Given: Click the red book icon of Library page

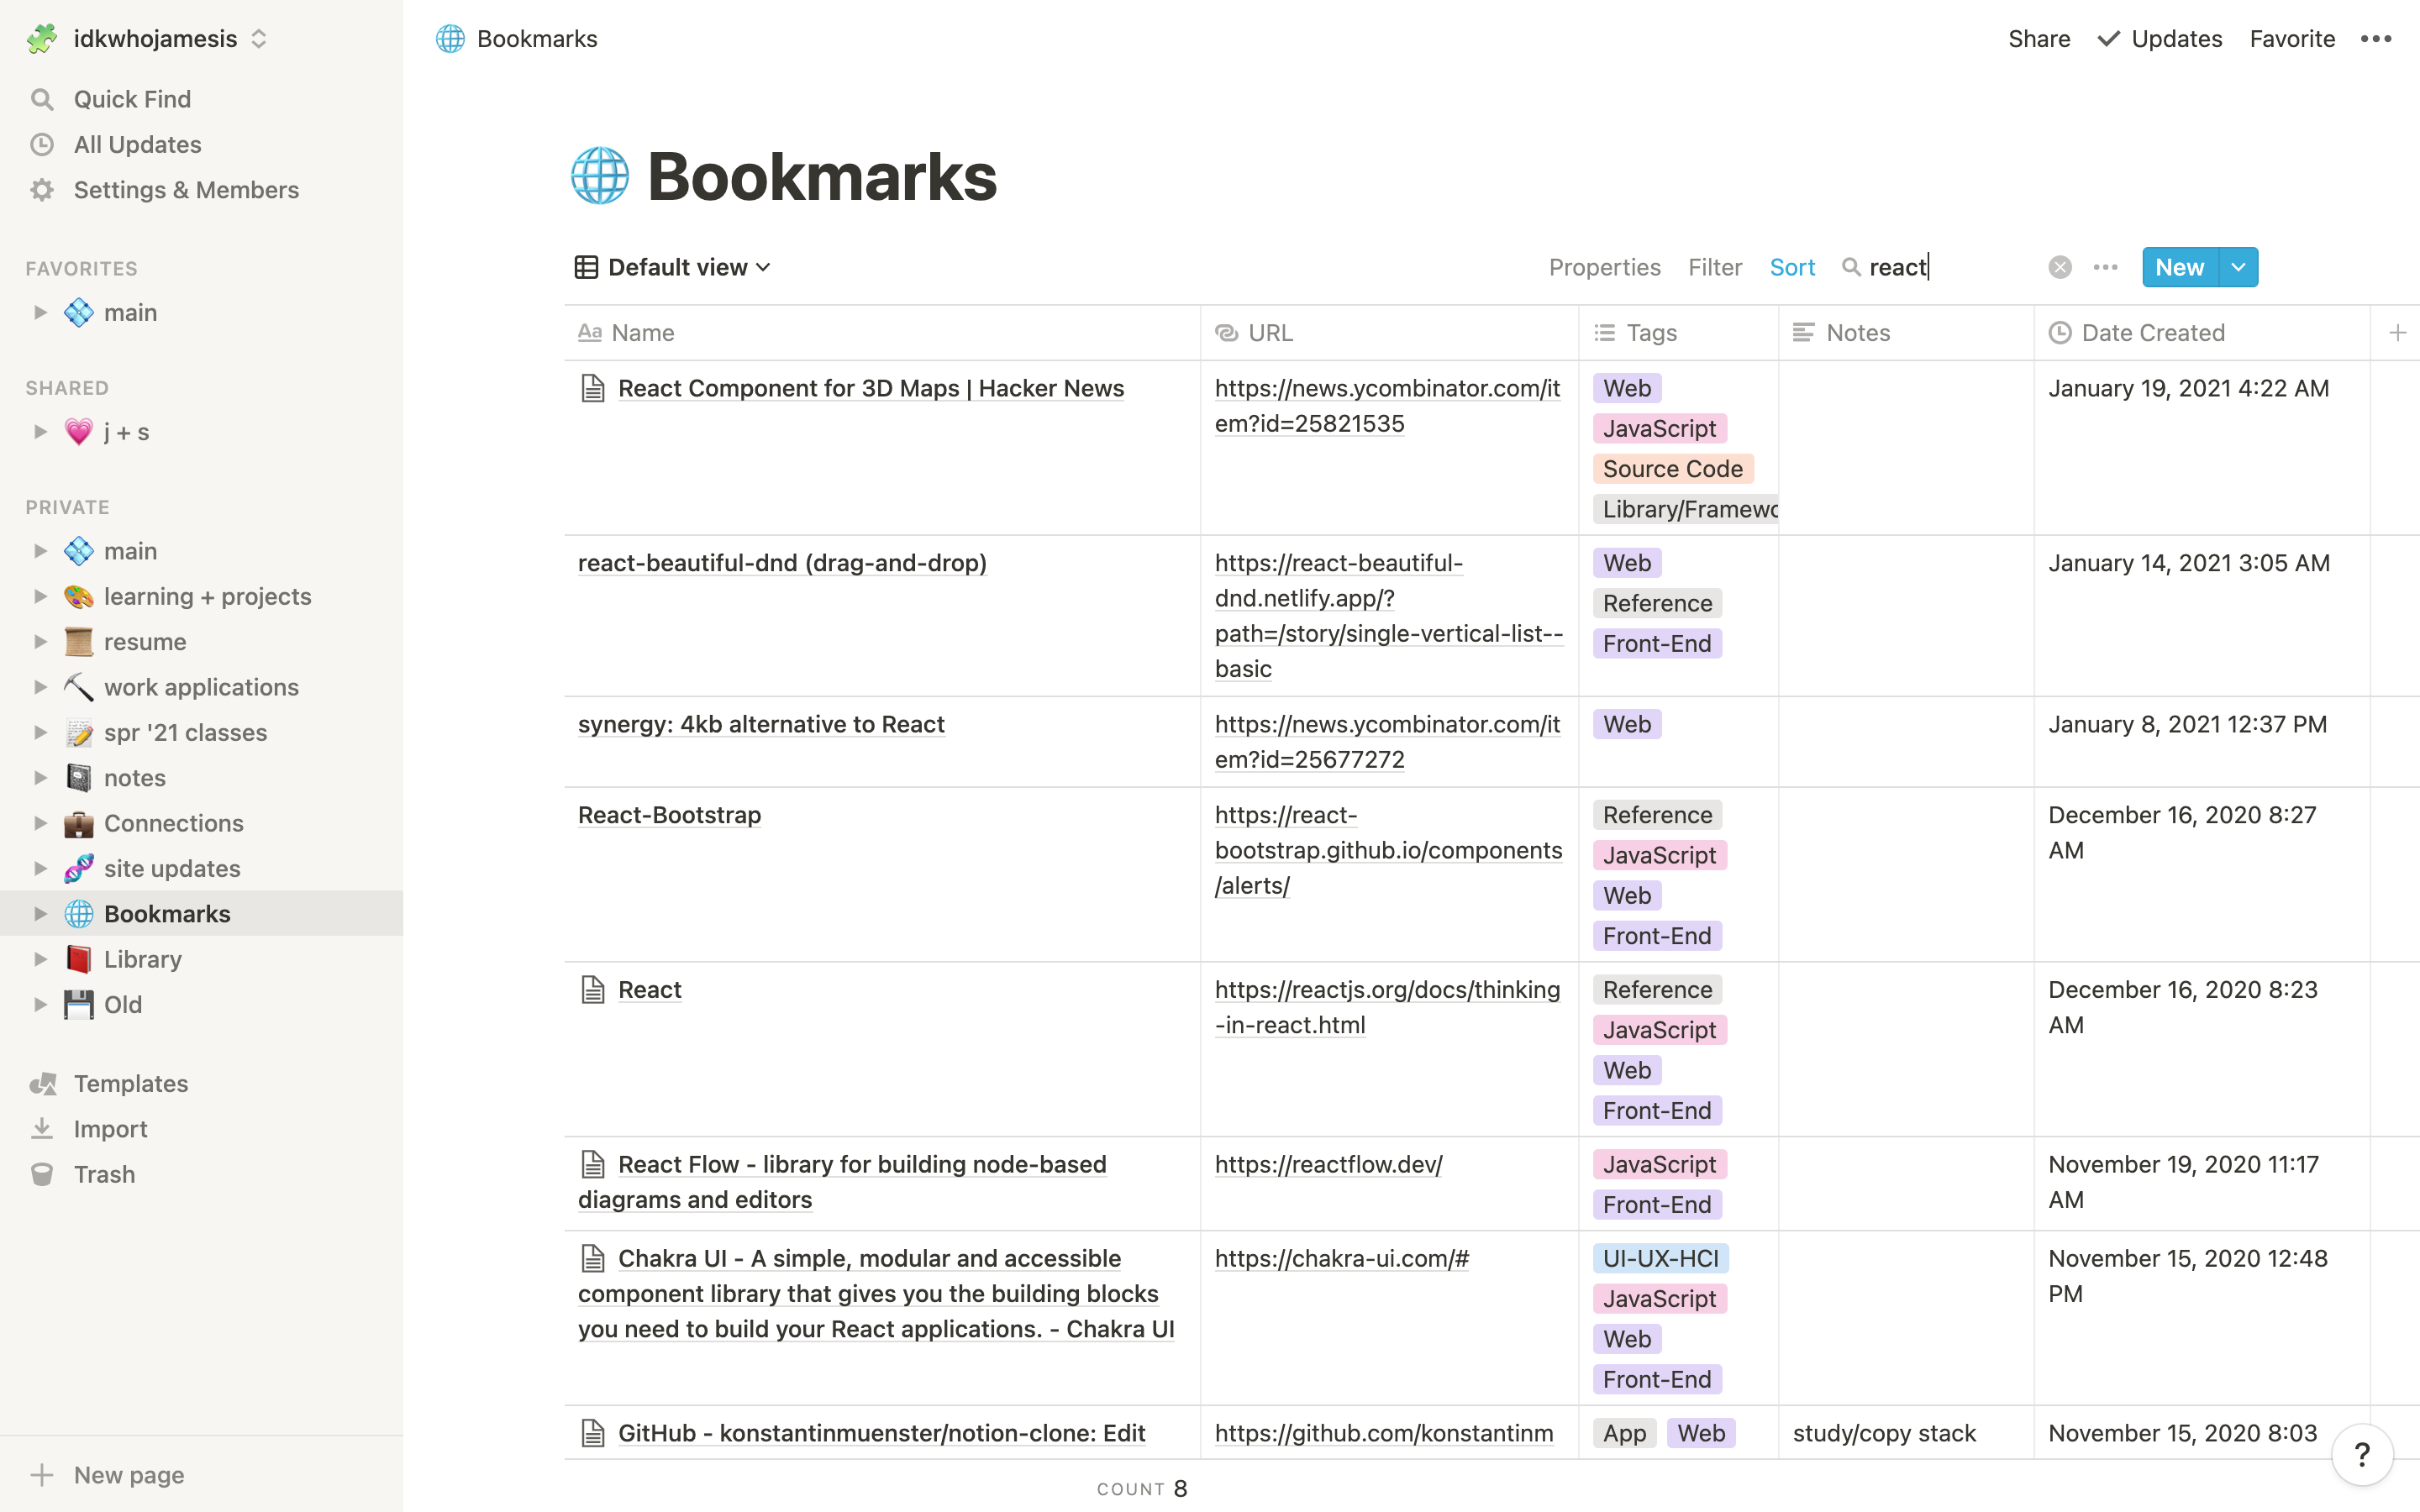Looking at the screenshot, I should [x=79, y=959].
